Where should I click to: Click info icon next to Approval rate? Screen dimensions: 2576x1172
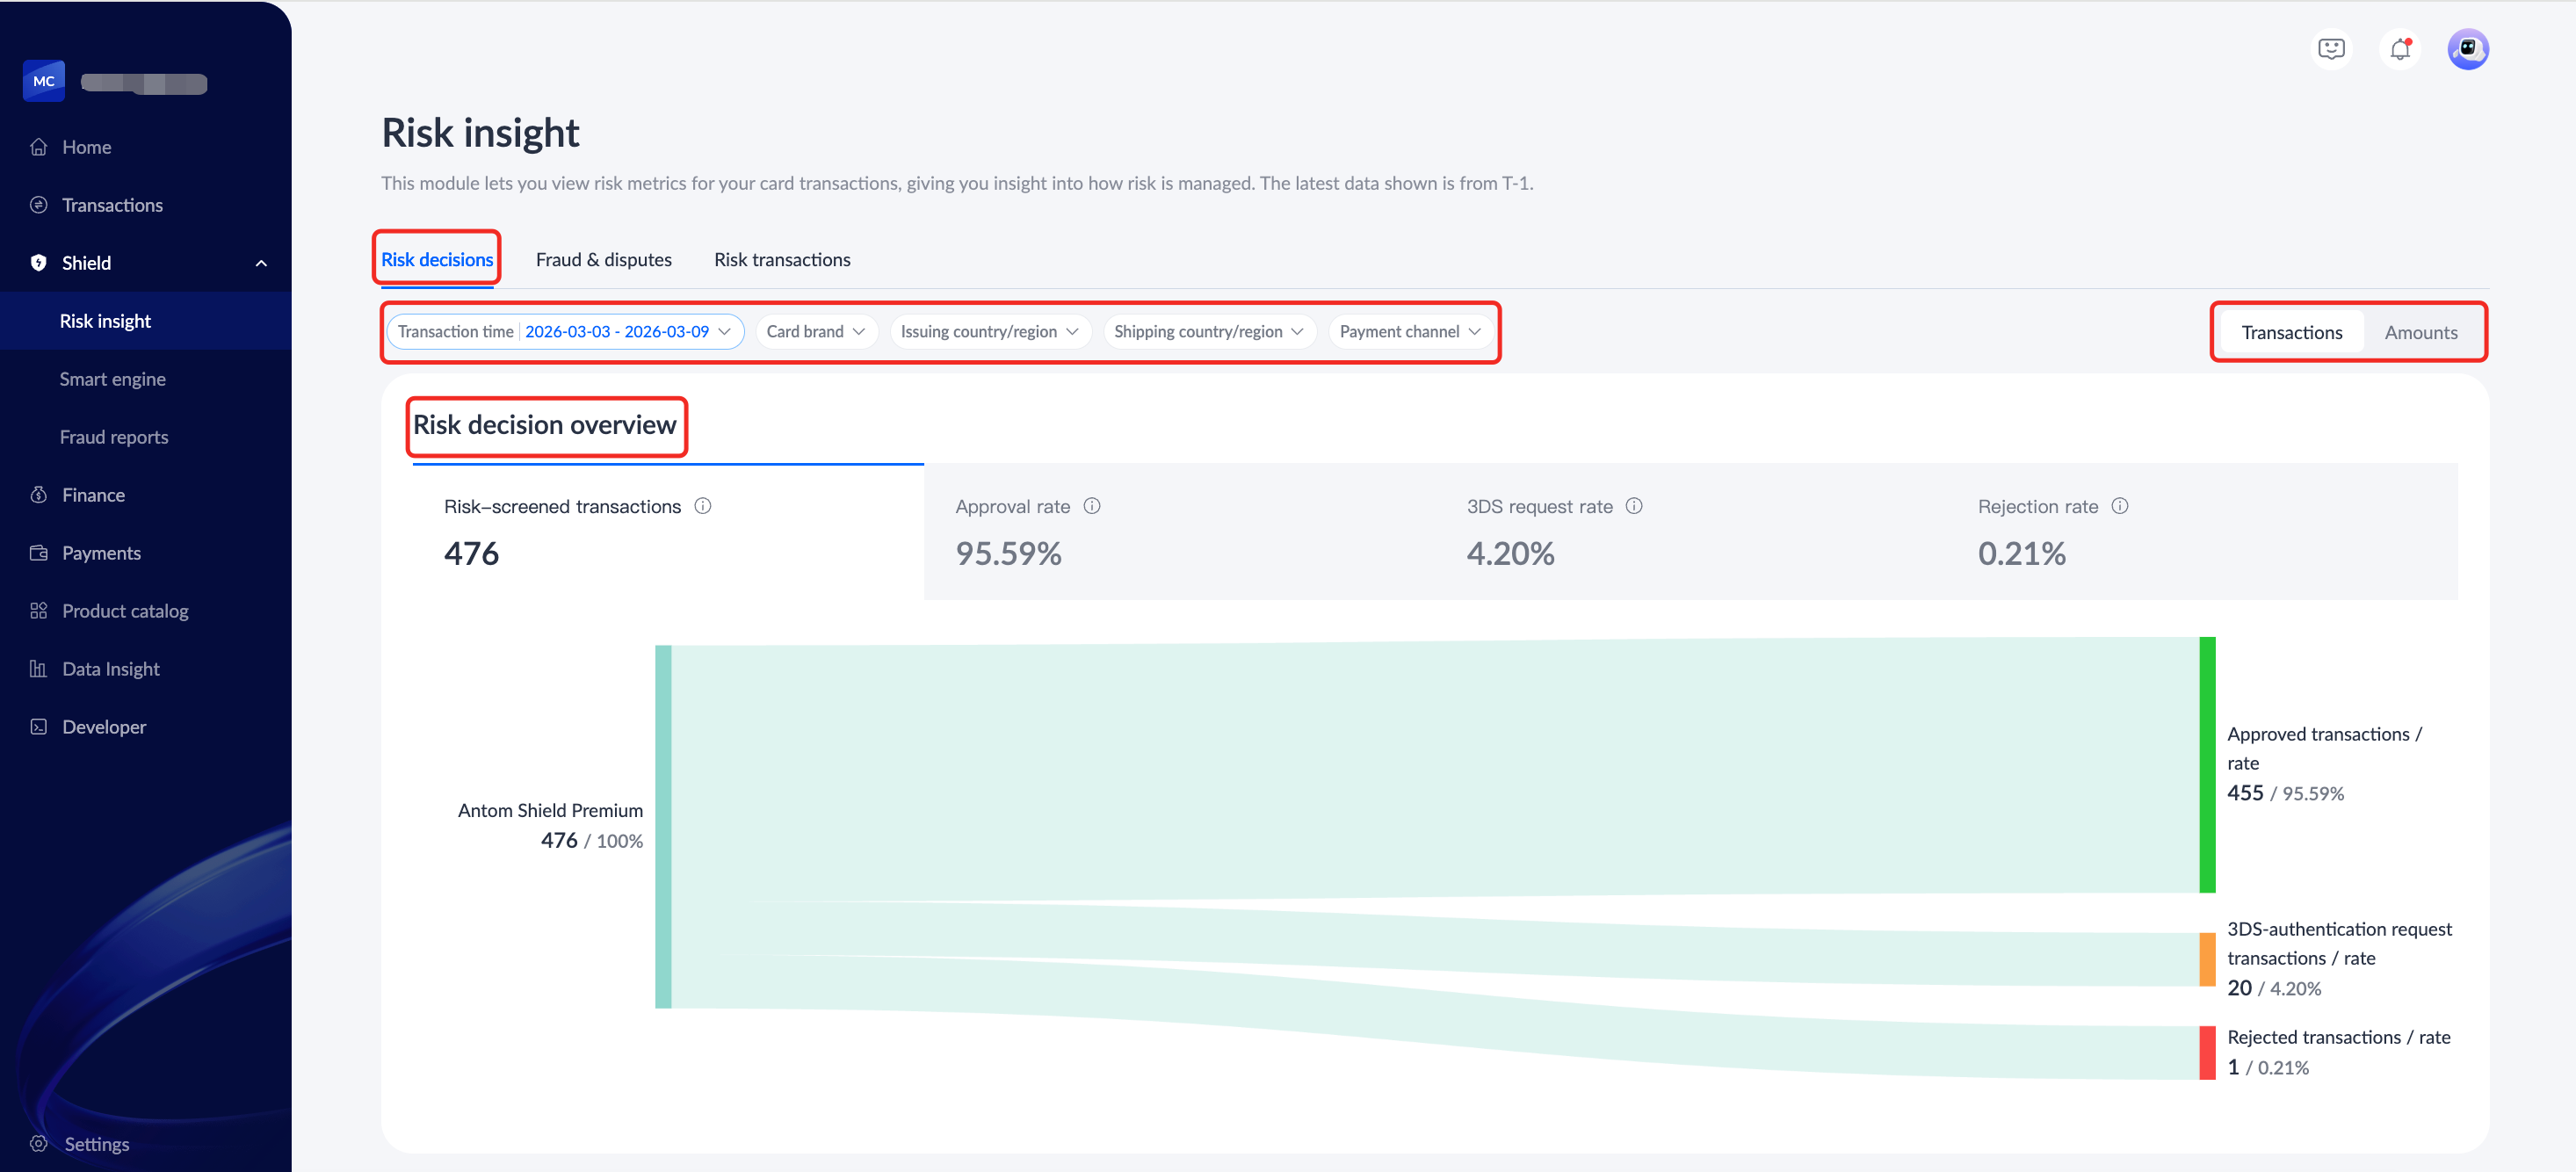pyautogui.click(x=1092, y=506)
